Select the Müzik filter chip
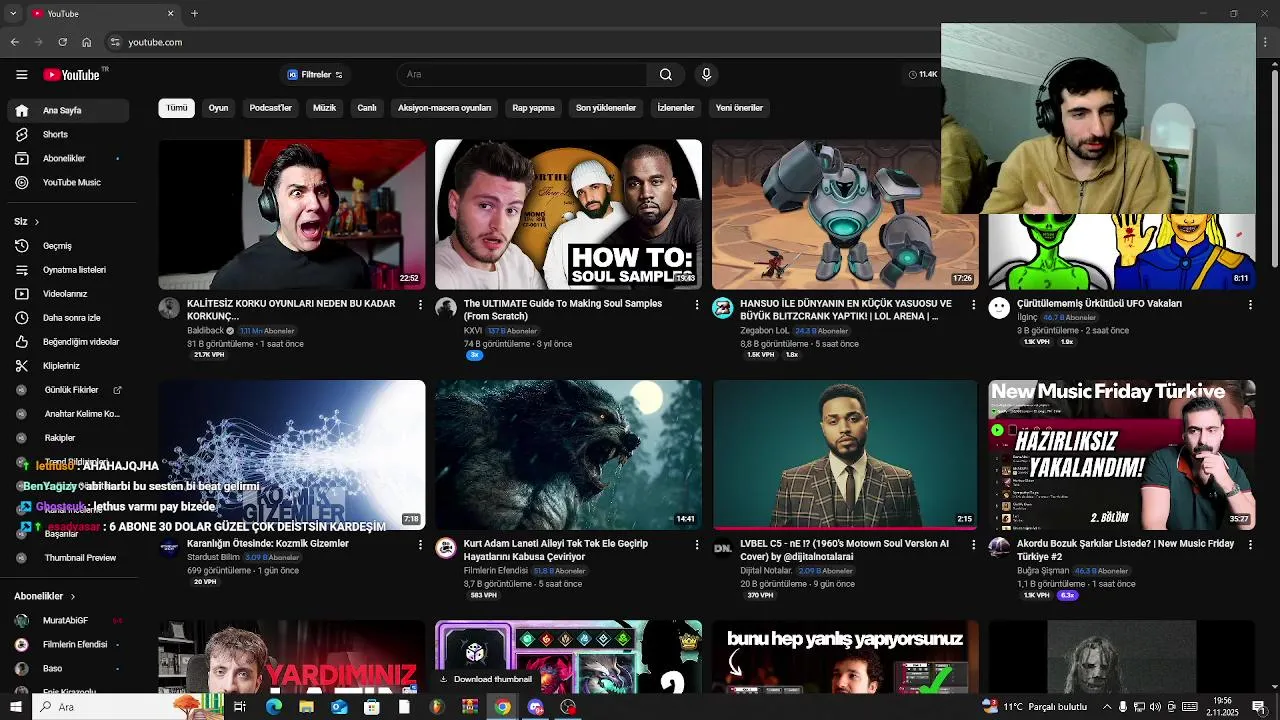This screenshot has width=1280, height=720. tap(325, 108)
